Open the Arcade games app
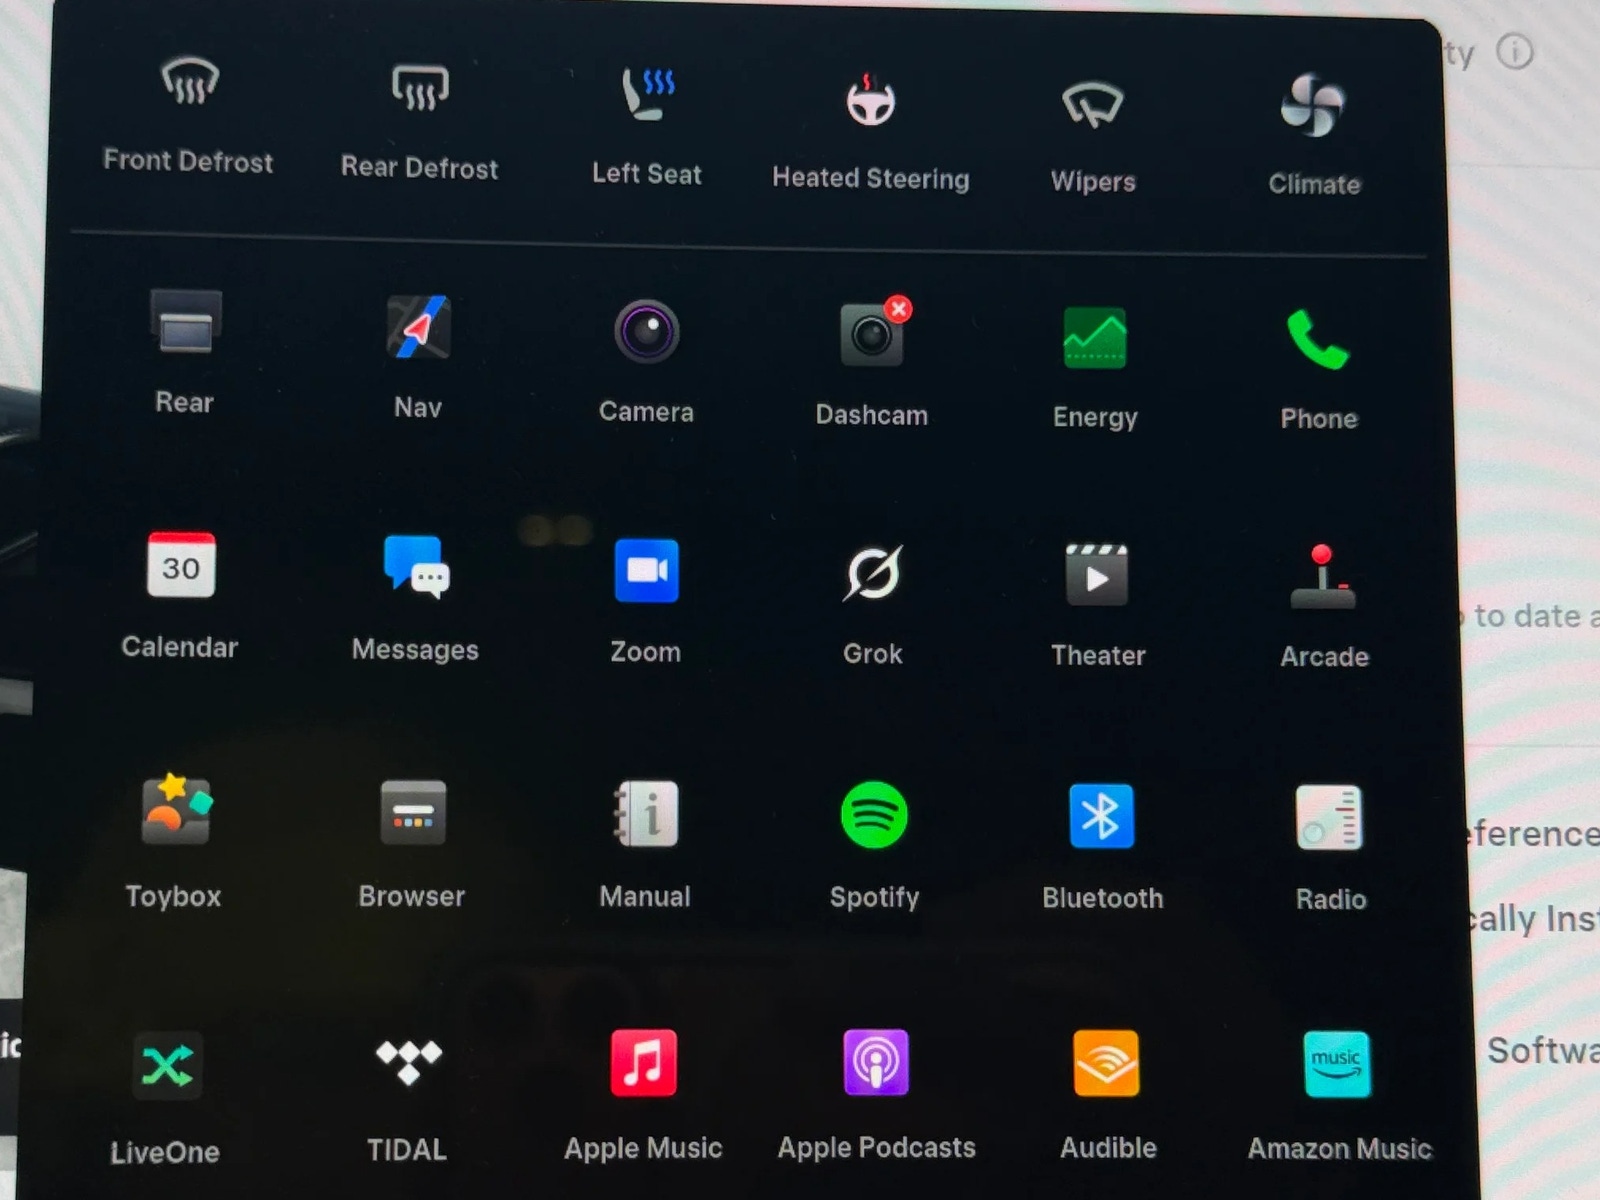Screen dimensions: 1600x1200 pos(1323,577)
